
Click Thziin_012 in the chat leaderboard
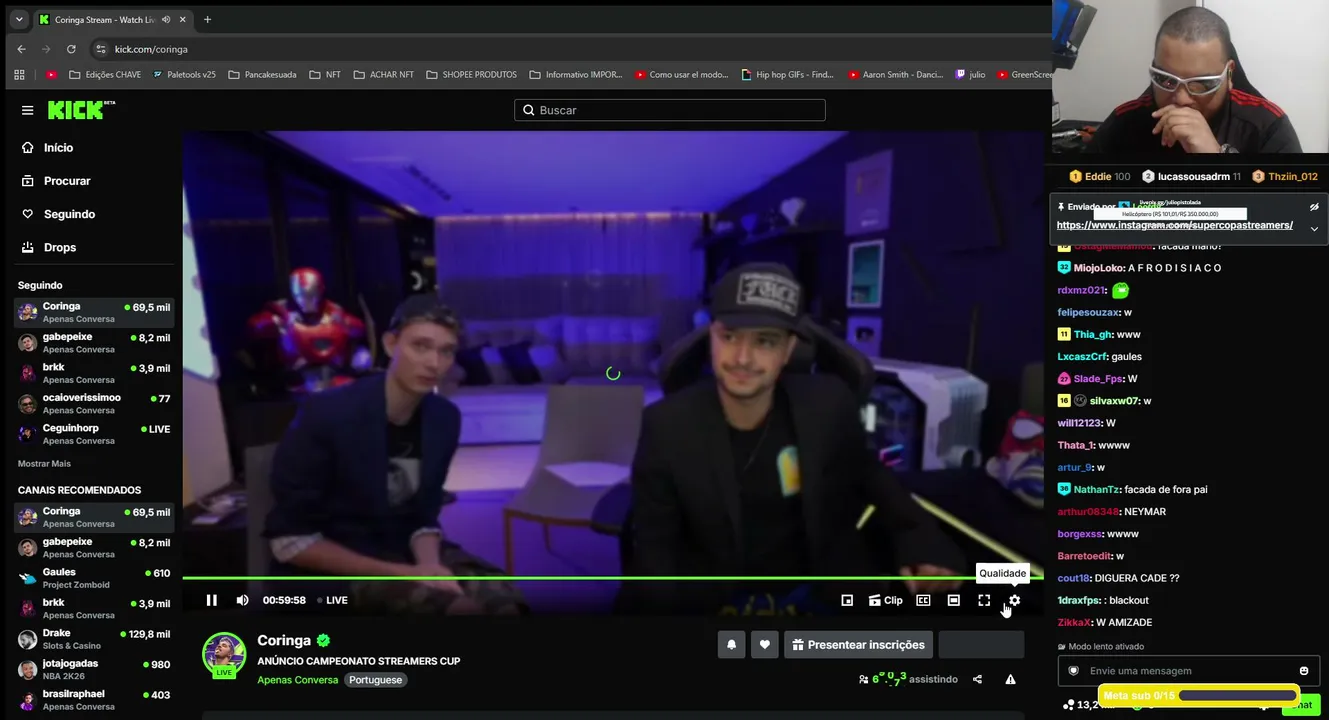(1285, 177)
